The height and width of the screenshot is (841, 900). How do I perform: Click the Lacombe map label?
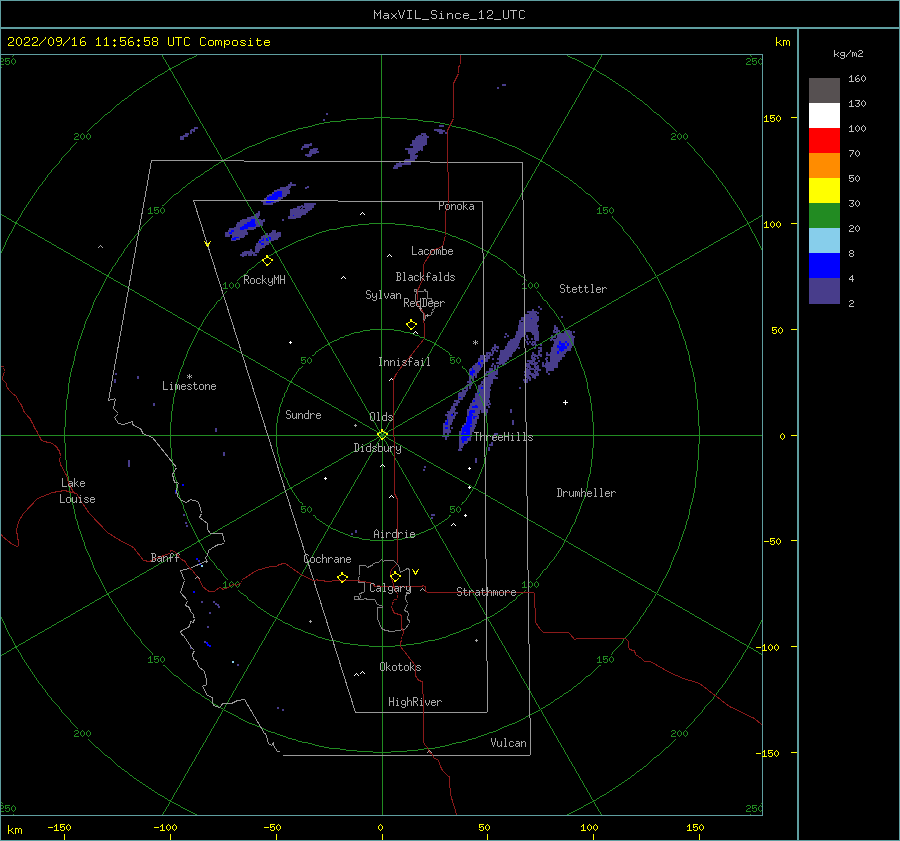click(432, 251)
